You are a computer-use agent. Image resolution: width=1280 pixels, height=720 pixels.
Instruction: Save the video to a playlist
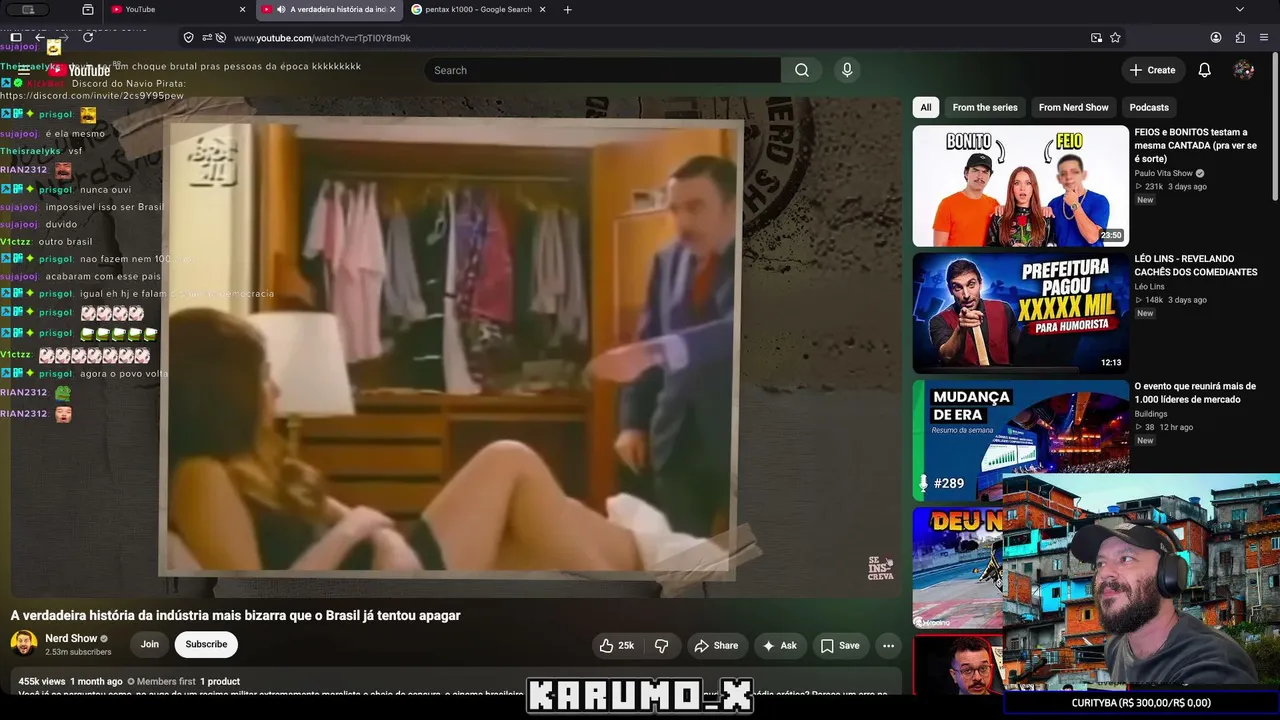pyautogui.click(x=840, y=646)
